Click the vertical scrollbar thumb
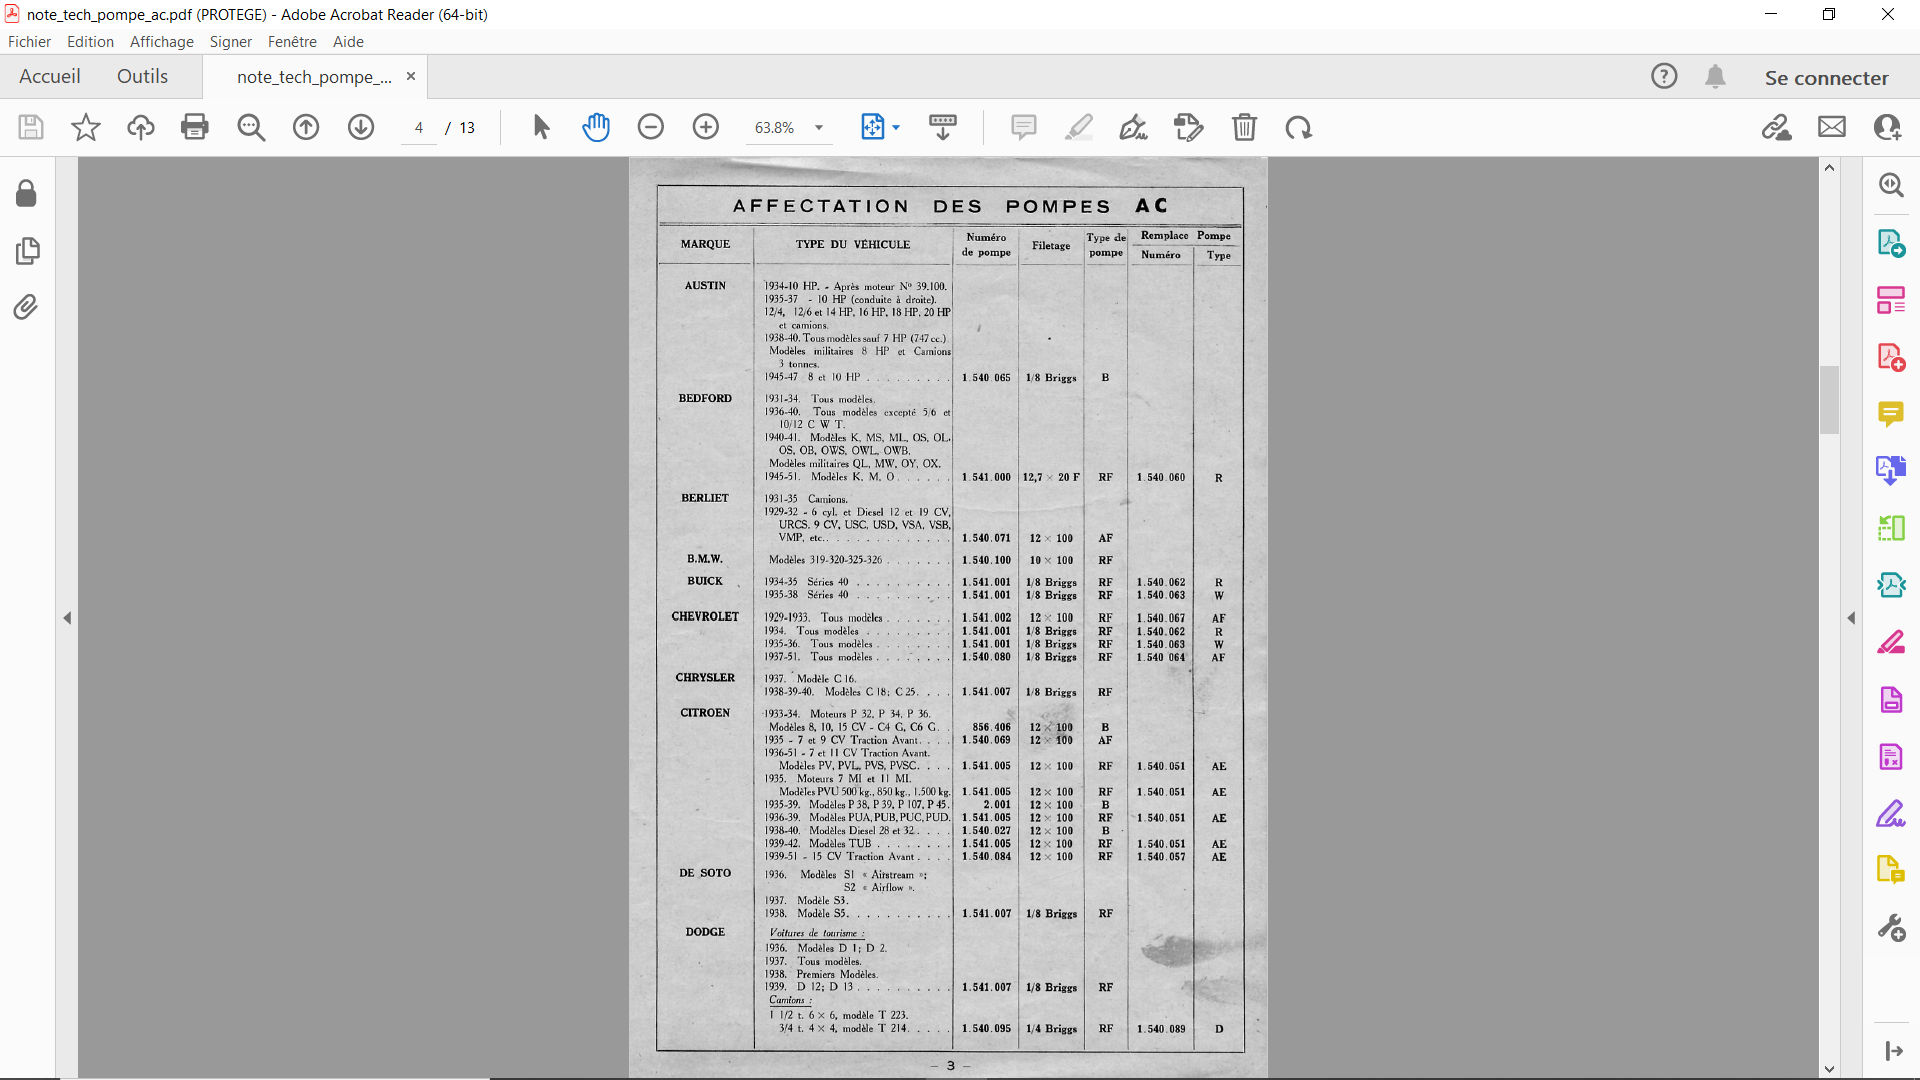This screenshot has height=1080, width=1920. click(1829, 400)
